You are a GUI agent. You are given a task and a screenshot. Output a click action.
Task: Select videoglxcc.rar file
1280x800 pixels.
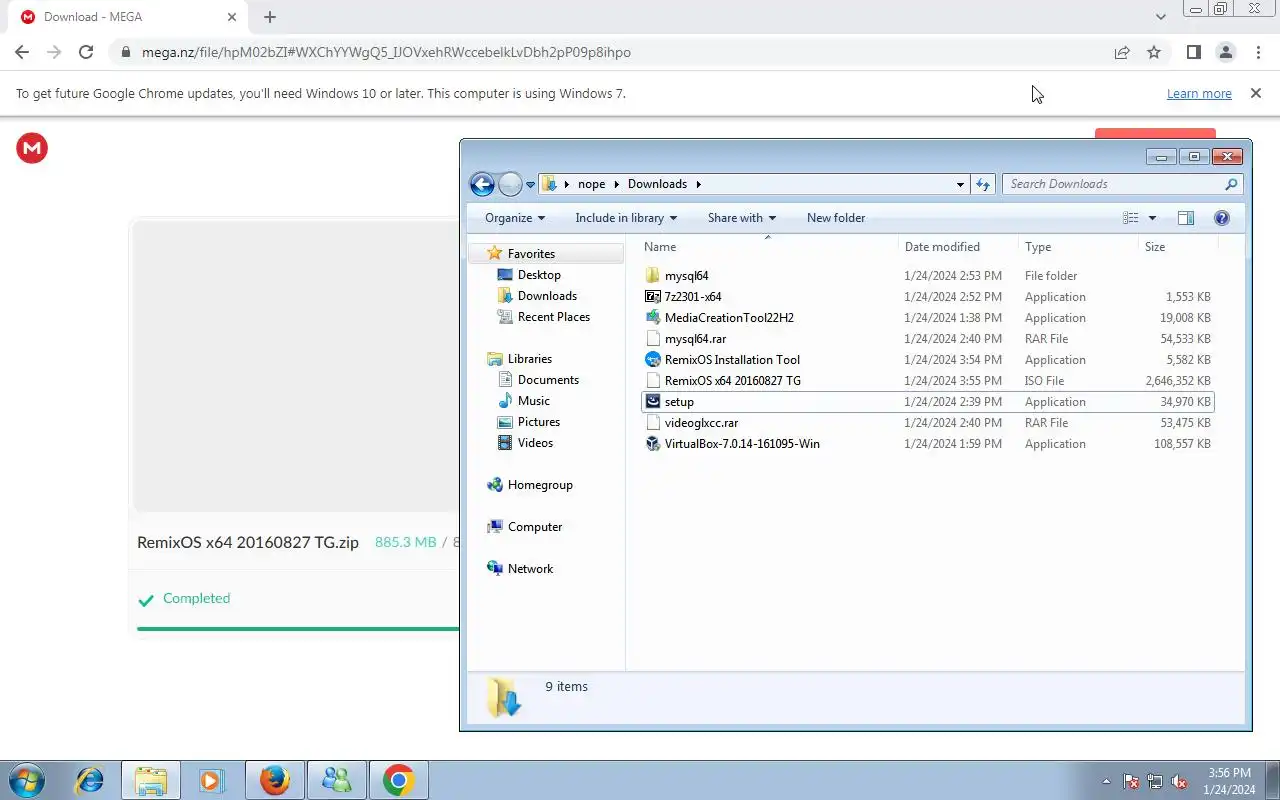[x=701, y=423]
